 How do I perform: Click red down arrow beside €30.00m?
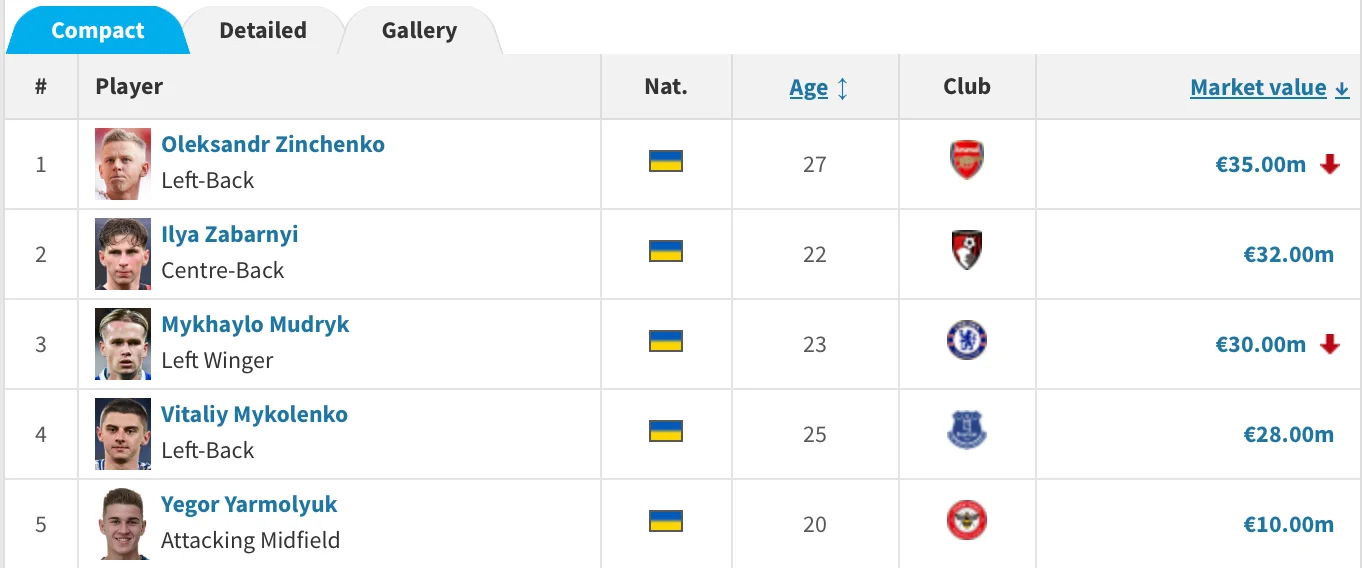pos(1329,345)
